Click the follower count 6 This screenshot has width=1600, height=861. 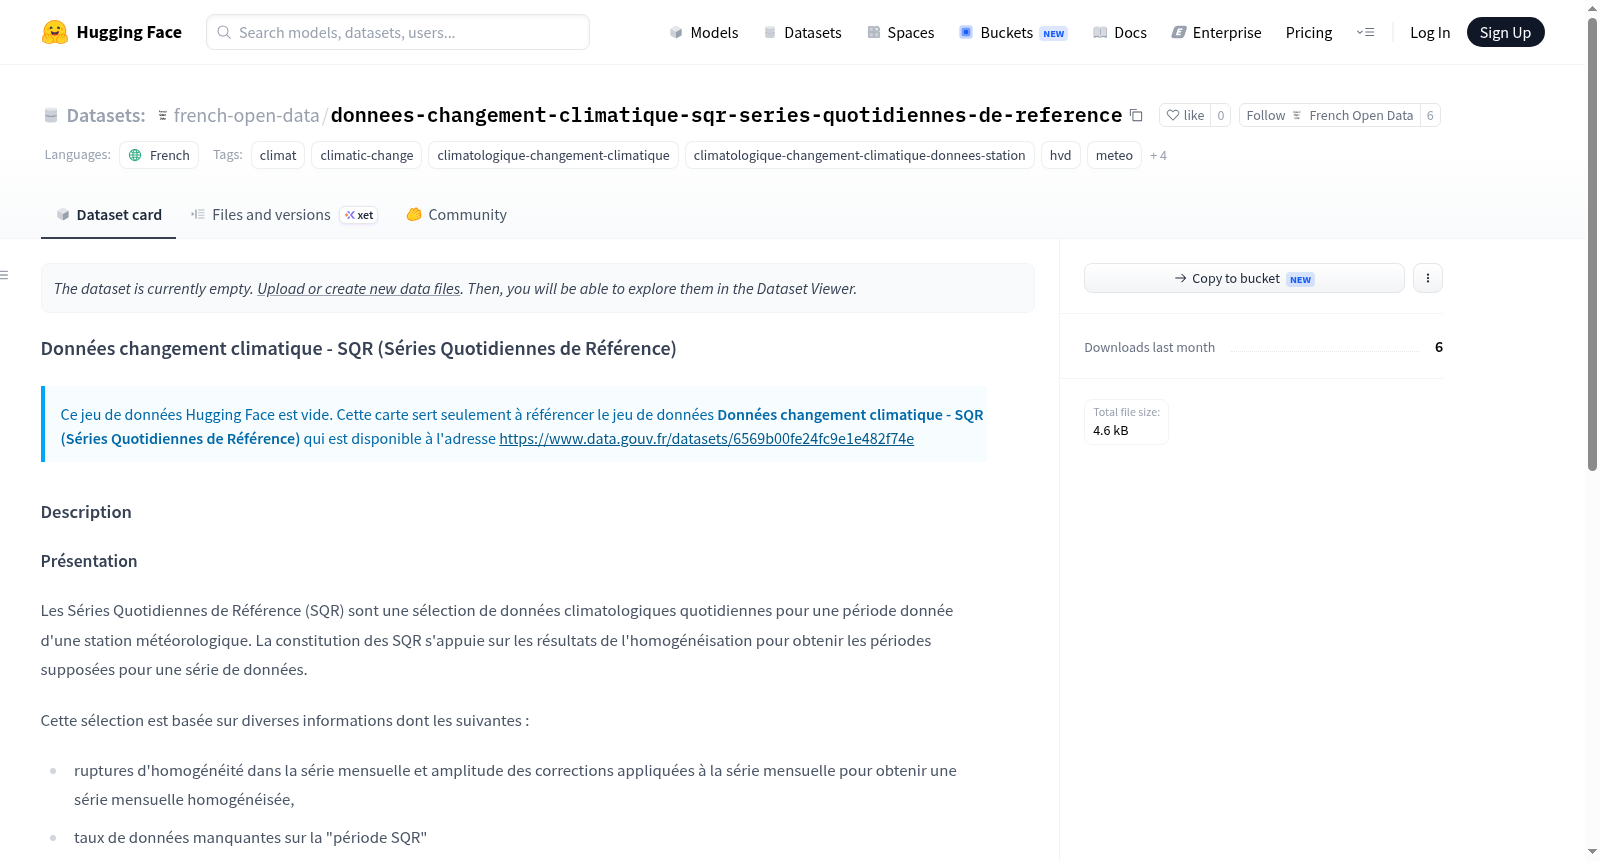1430,115
